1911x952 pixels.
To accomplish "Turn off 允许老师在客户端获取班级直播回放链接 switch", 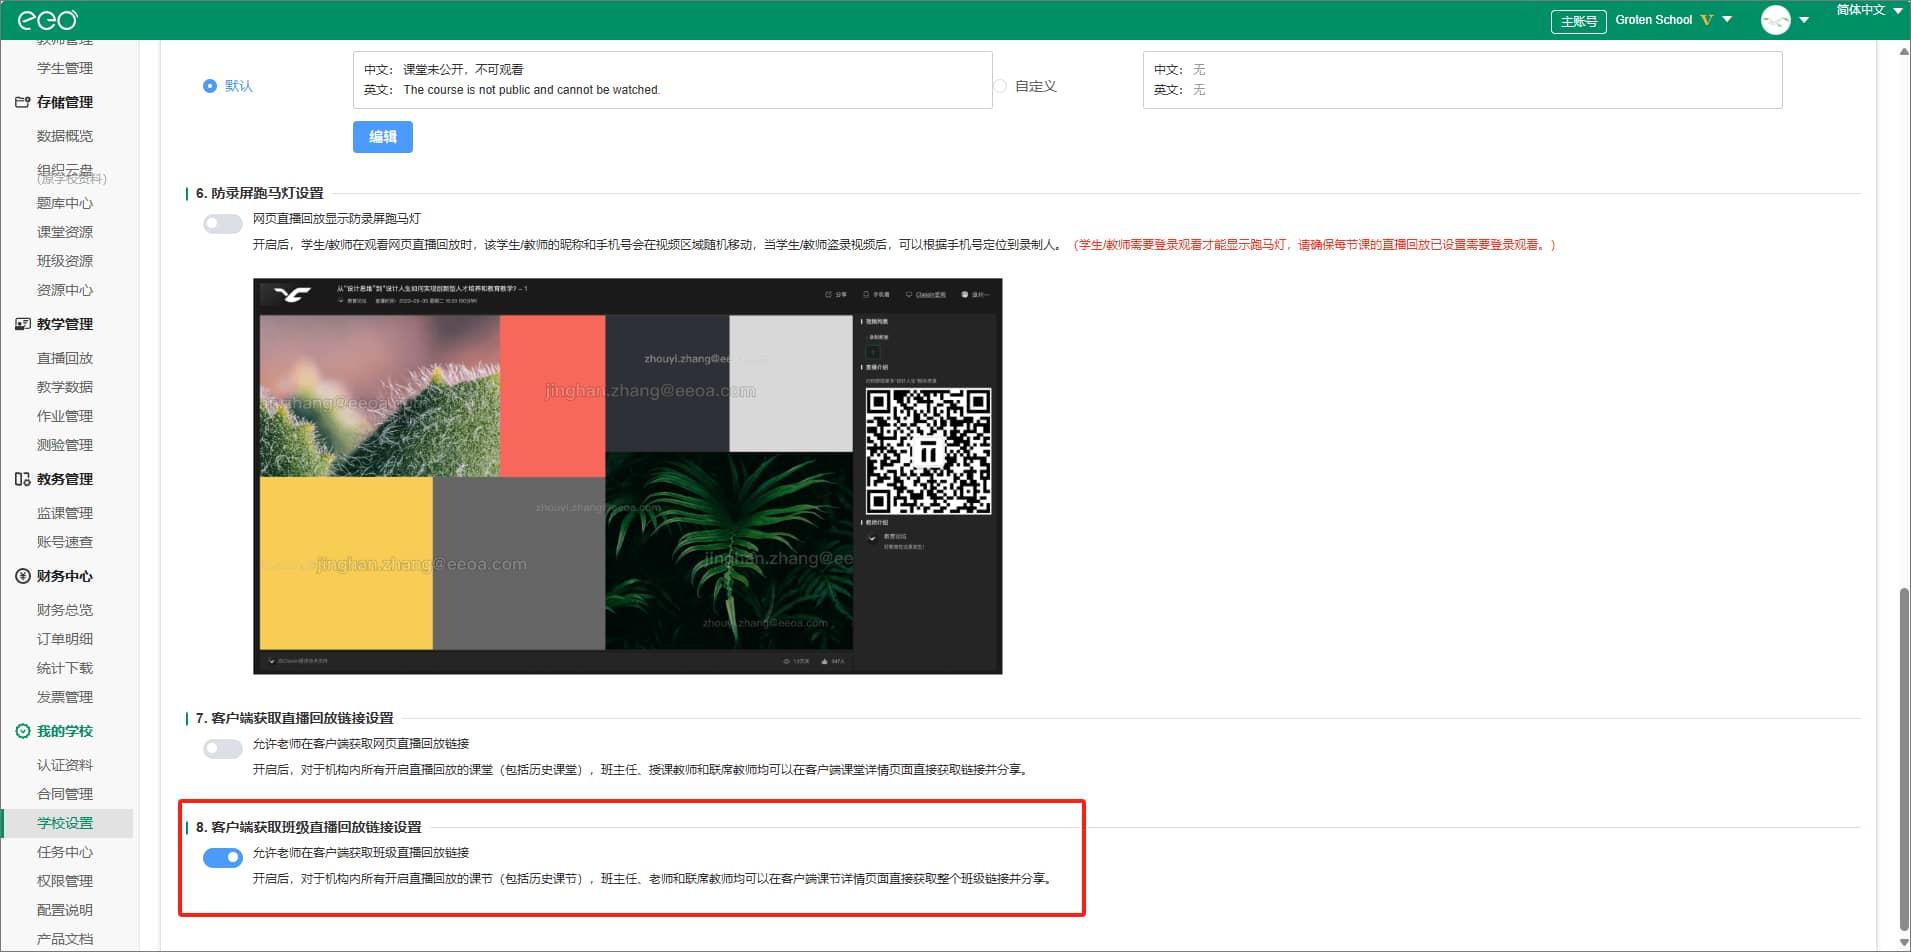I will point(222,857).
